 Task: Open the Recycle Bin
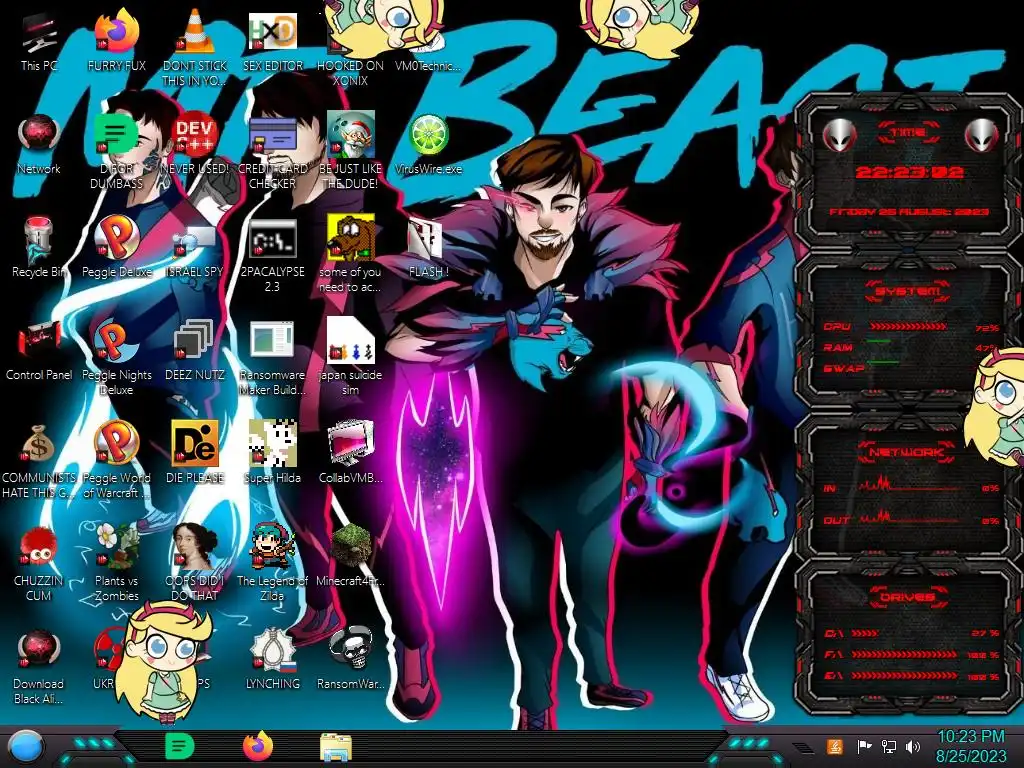coord(38,248)
